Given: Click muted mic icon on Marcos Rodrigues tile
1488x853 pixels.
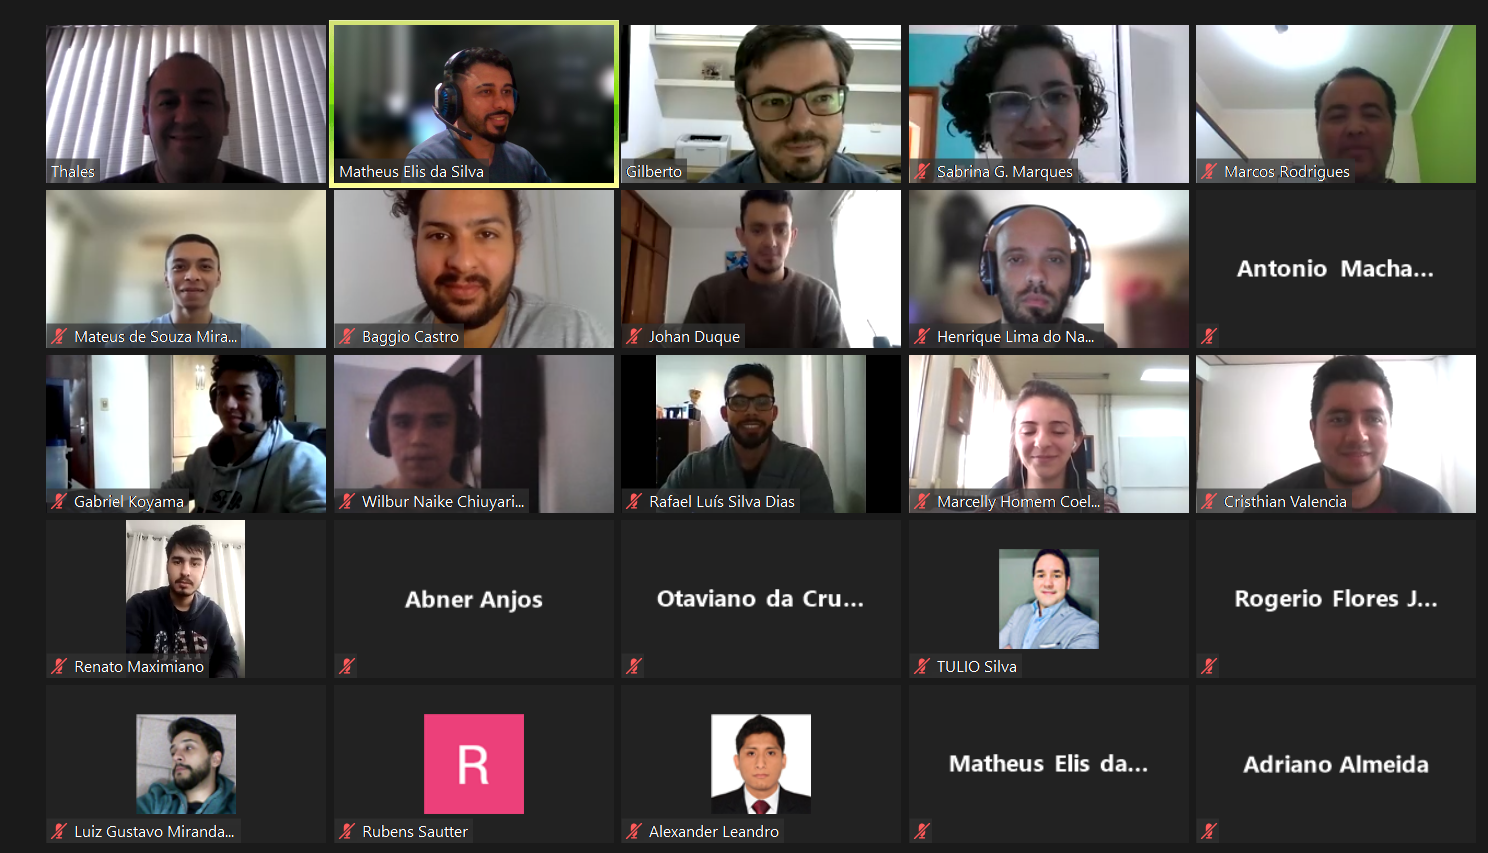Looking at the screenshot, I should 1209,172.
